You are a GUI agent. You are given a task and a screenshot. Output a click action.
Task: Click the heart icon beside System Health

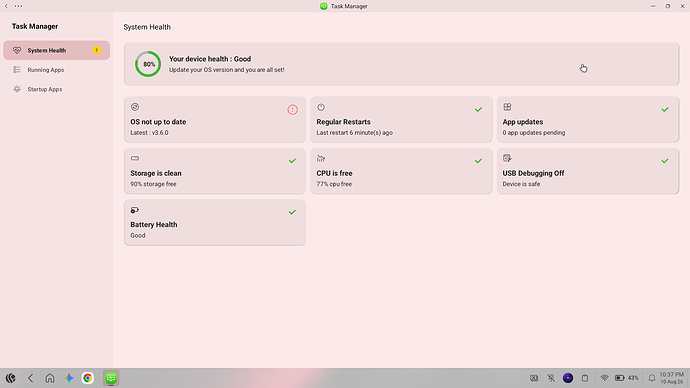point(17,50)
